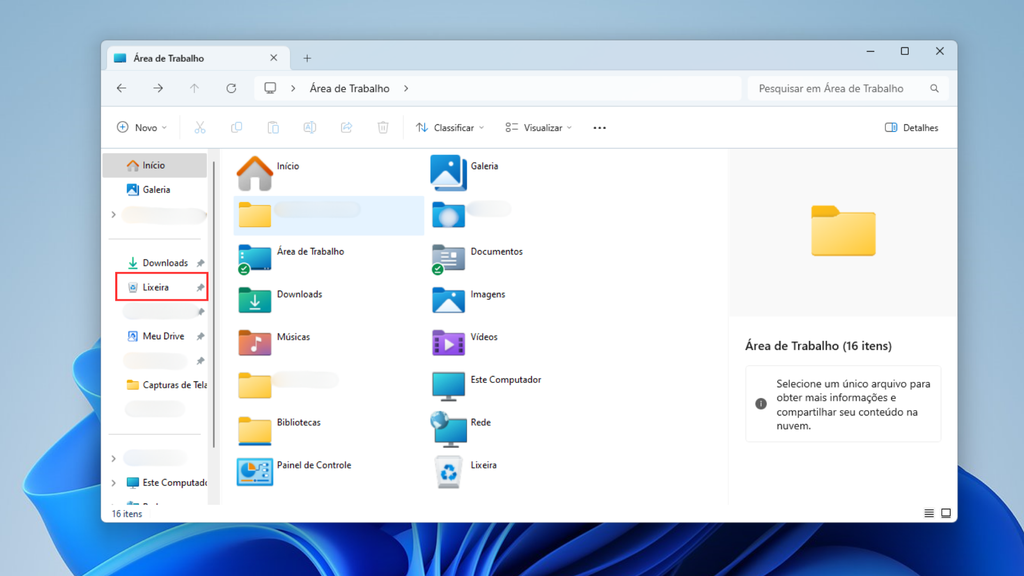Screen dimensions: 1024x576
Task: Select the Vídeos folder
Action: (x=465, y=343)
